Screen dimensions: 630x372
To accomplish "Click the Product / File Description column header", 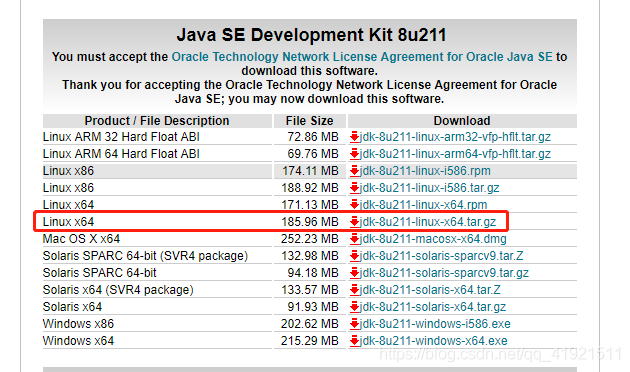I will [x=157, y=121].
